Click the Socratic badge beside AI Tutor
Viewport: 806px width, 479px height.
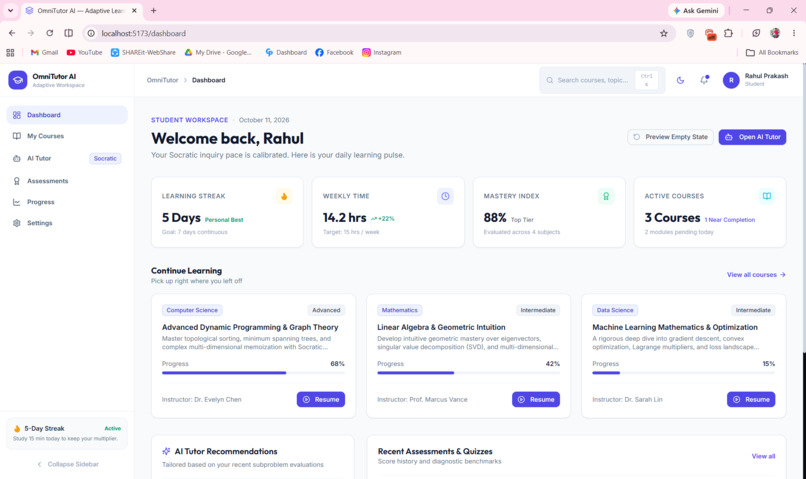[105, 158]
